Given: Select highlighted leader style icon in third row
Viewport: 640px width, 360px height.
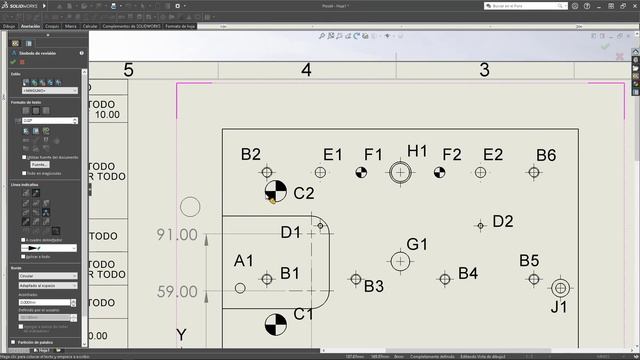Looking at the screenshot, I should click(x=46, y=212).
